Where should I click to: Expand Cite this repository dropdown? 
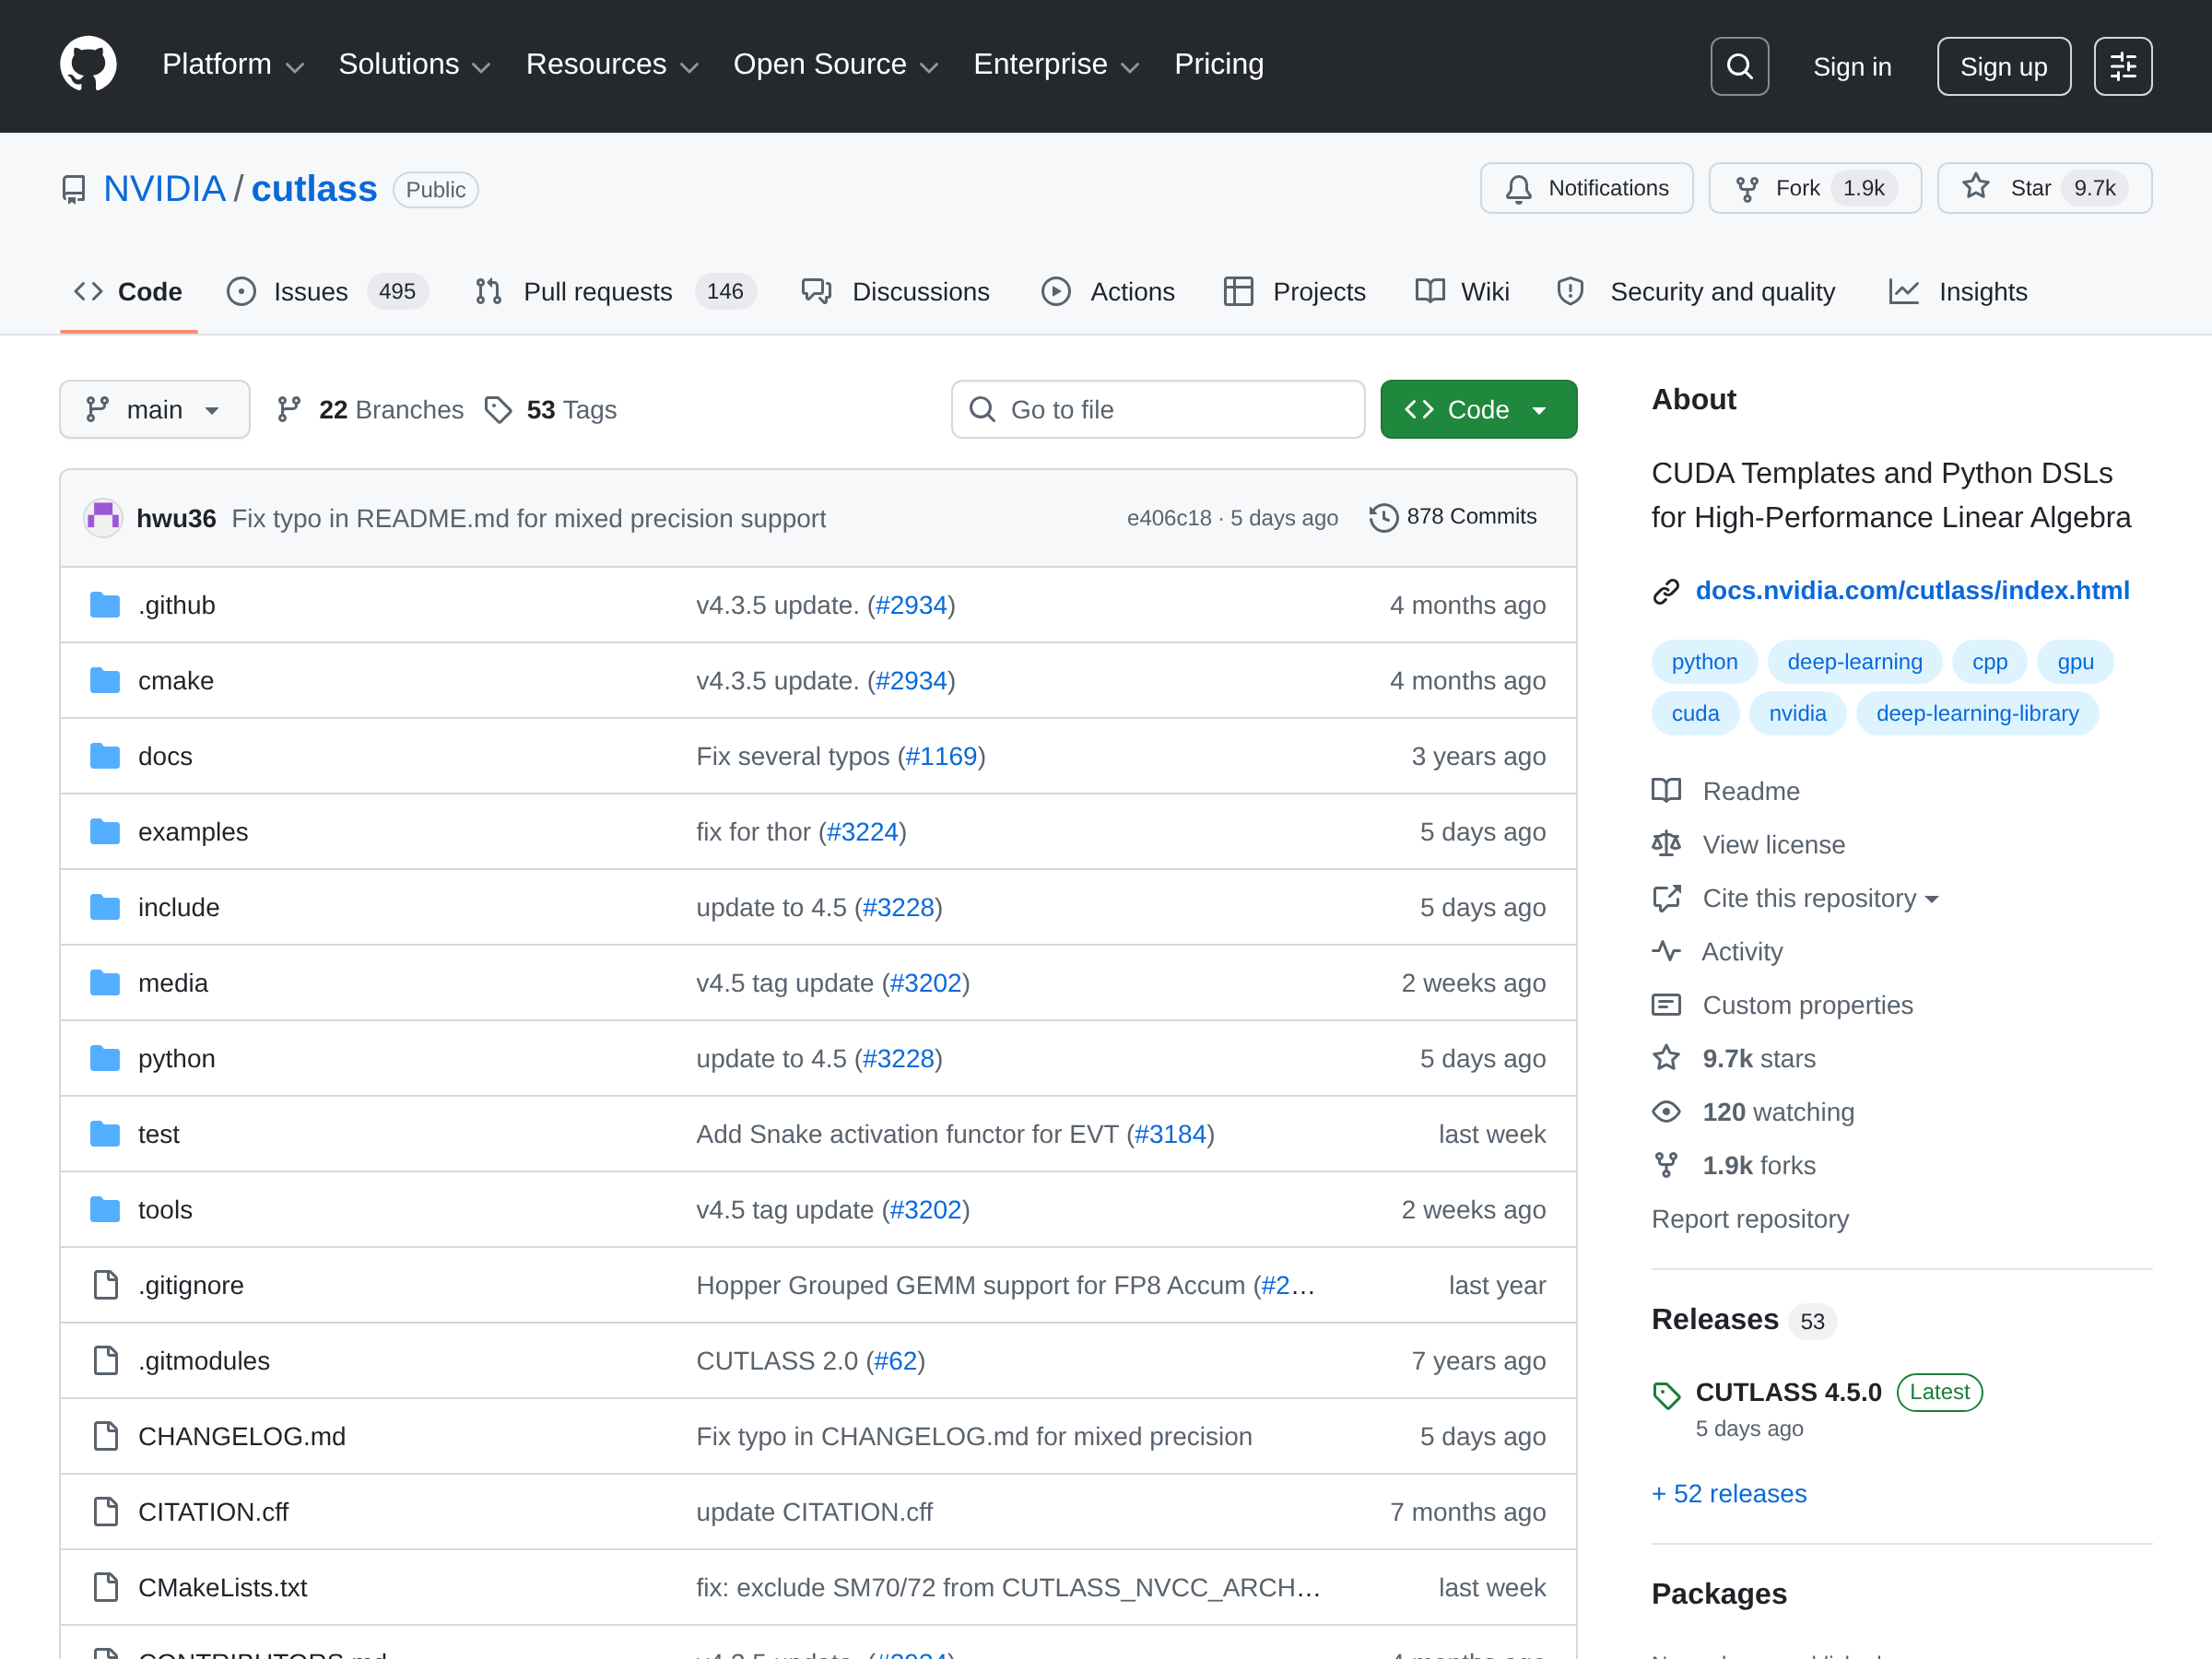1820,898
